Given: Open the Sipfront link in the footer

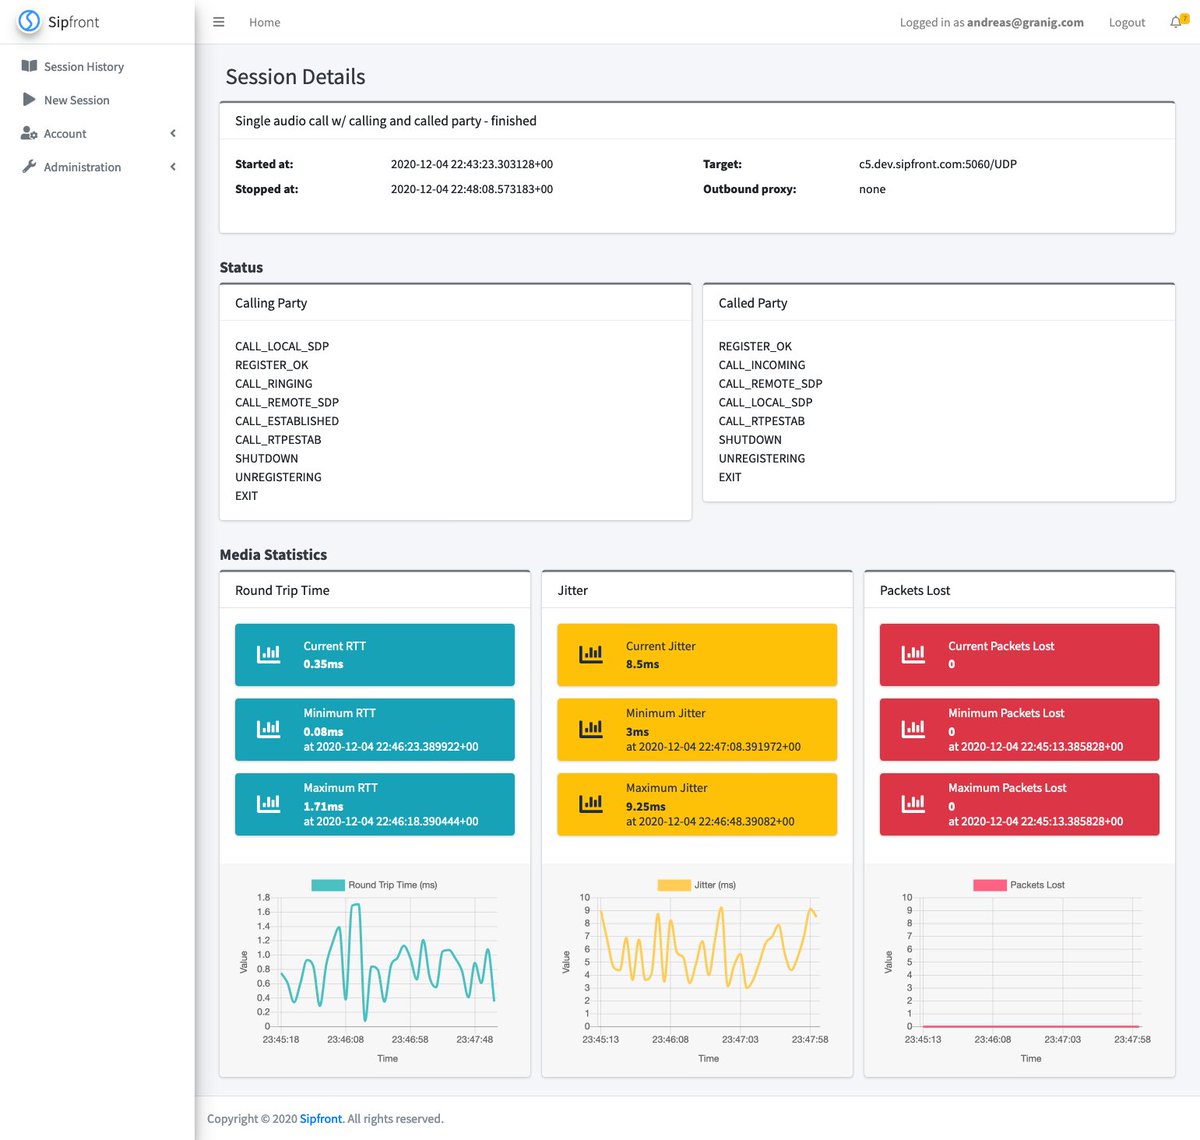Looking at the screenshot, I should pyautogui.click(x=320, y=1118).
